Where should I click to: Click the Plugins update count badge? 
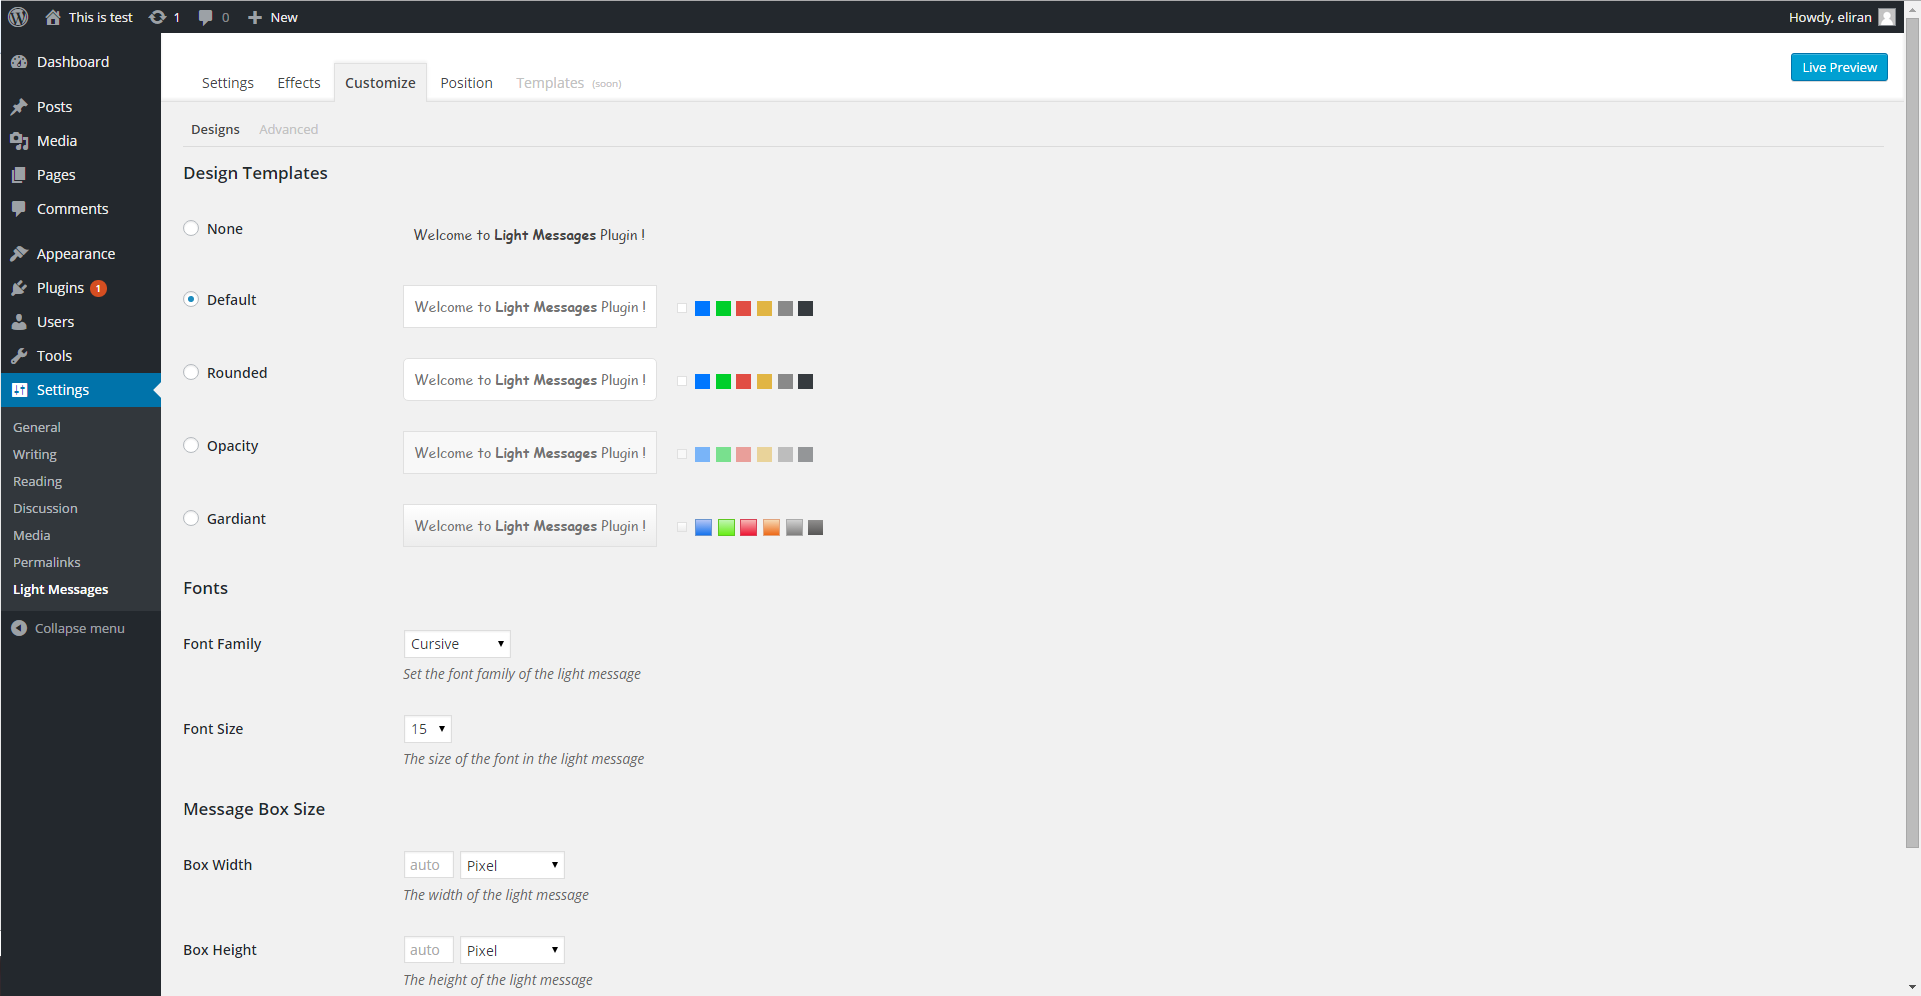coord(98,288)
